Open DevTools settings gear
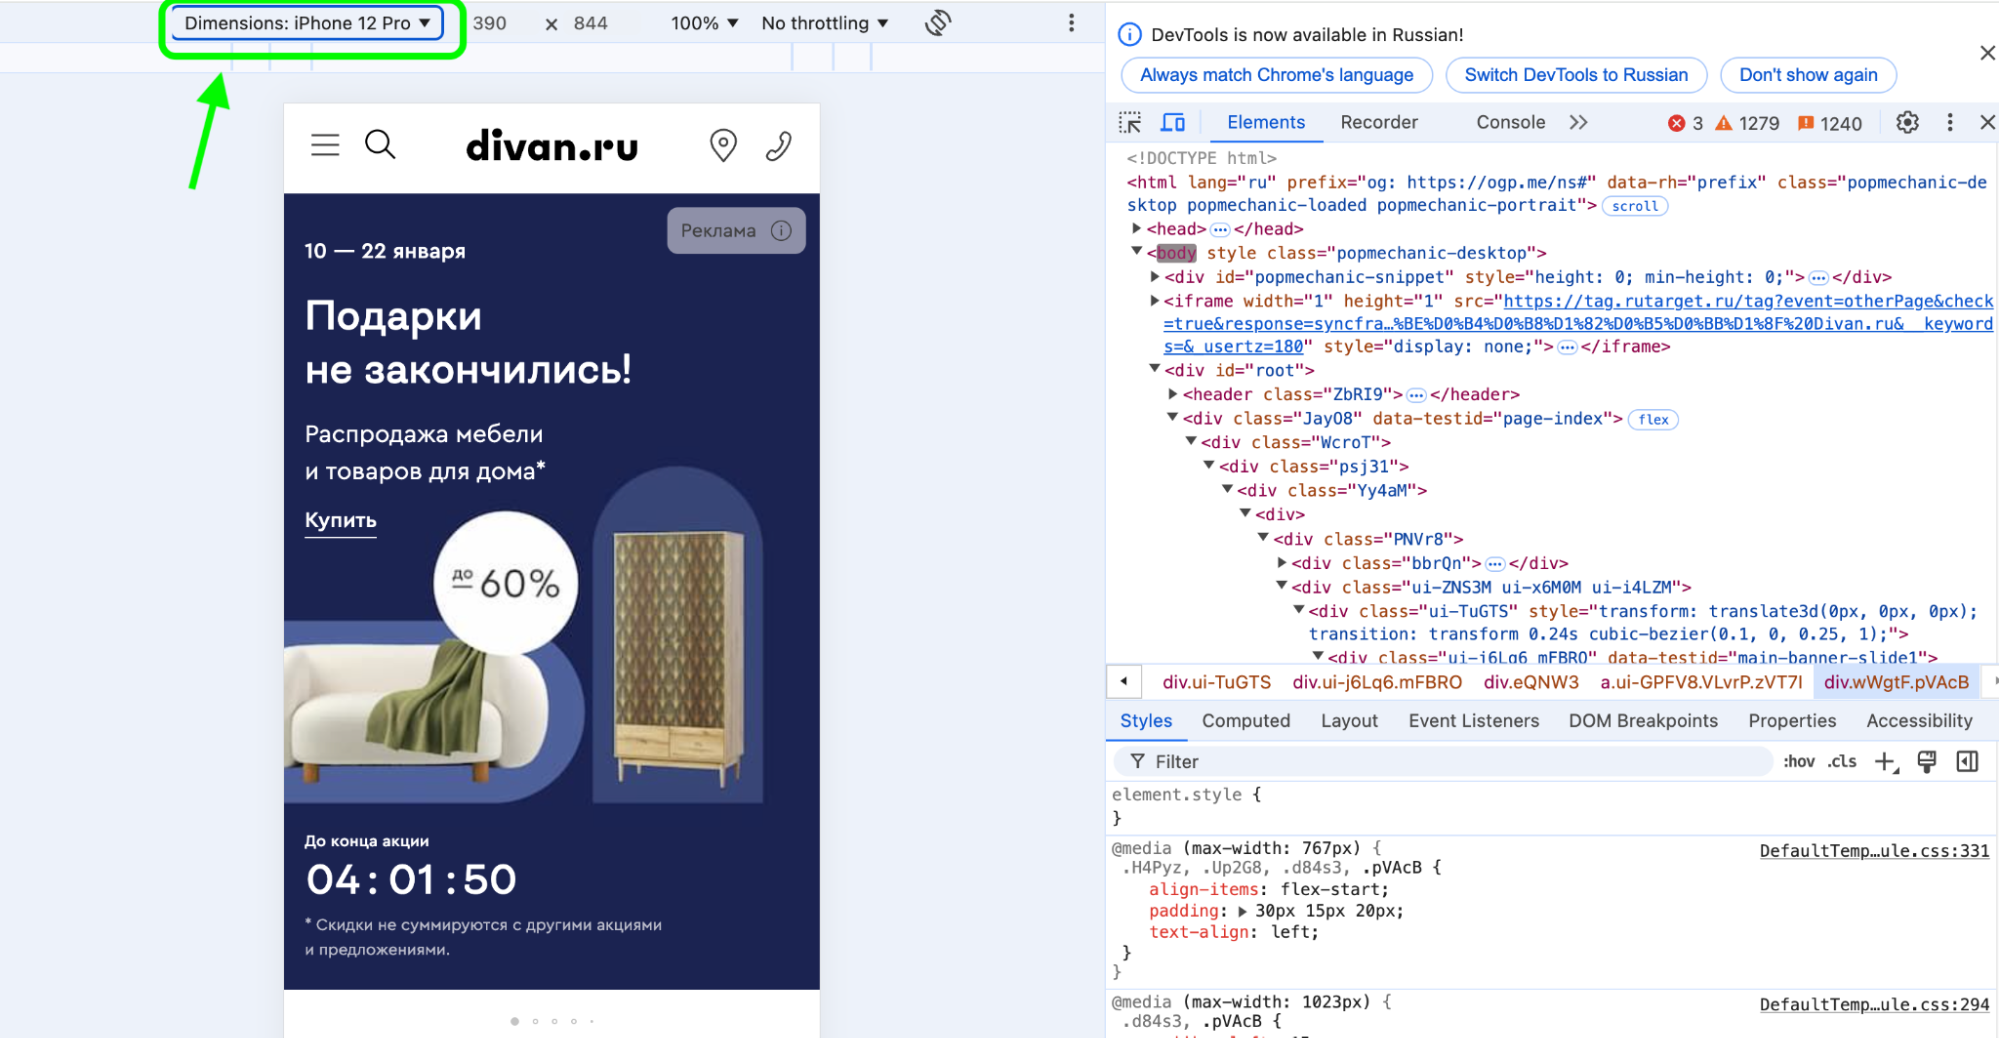Screen dimensions: 1999x1038 tap(1907, 123)
